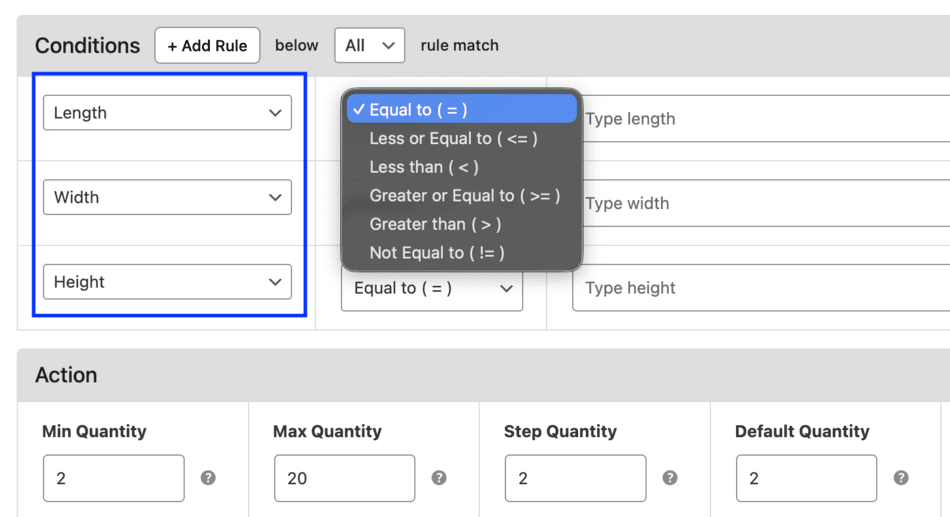Image resolution: width=950 pixels, height=517 pixels.
Task: Click the Default Quantity input box
Action: click(x=806, y=478)
